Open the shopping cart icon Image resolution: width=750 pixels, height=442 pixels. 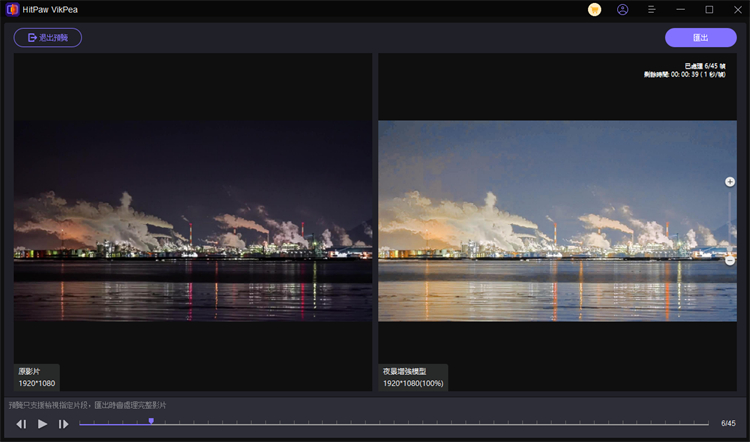click(x=594, y=10)
